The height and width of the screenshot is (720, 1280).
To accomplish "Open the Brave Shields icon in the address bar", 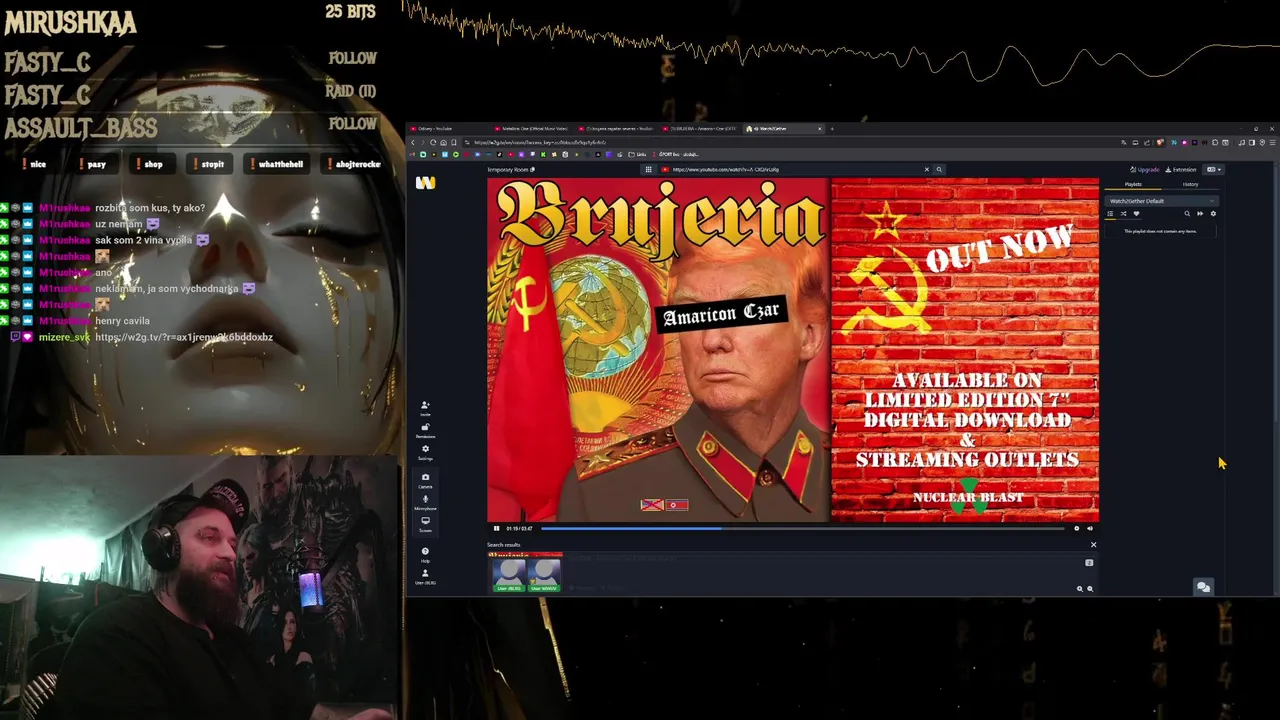I will pyautogui.click(x=1160, y=142).
